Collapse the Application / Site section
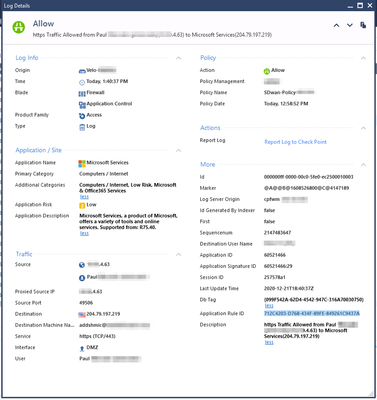This screenshot has width=377, height=400. coord(179,150)
